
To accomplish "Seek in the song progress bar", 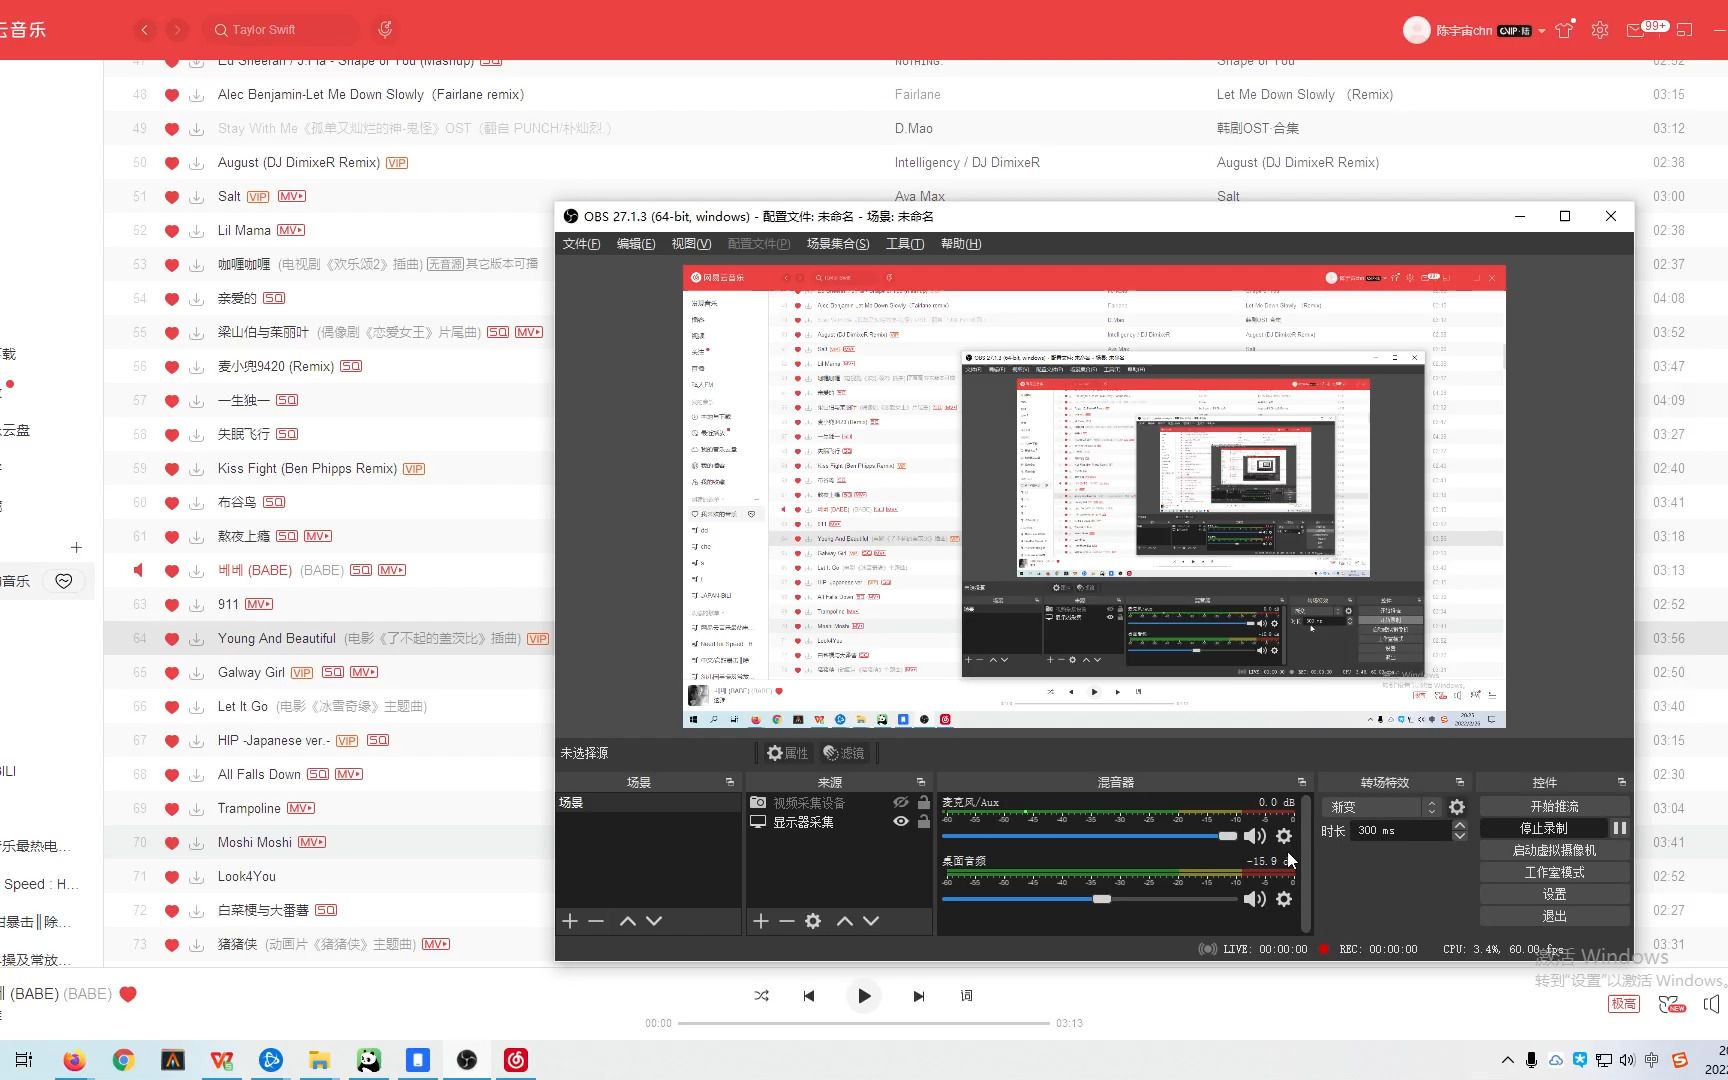I will pos(864,1023).
